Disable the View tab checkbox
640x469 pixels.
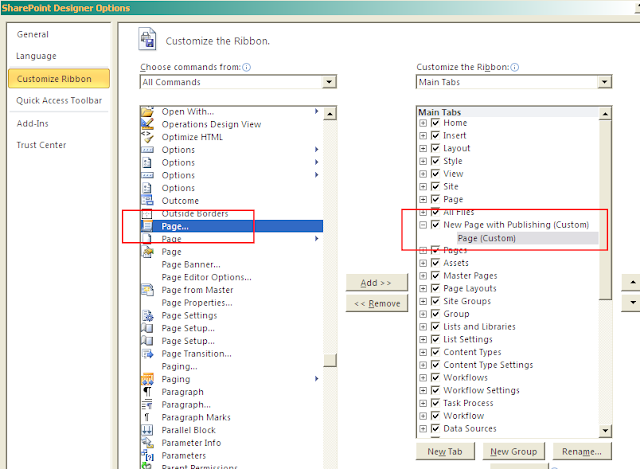436,173
